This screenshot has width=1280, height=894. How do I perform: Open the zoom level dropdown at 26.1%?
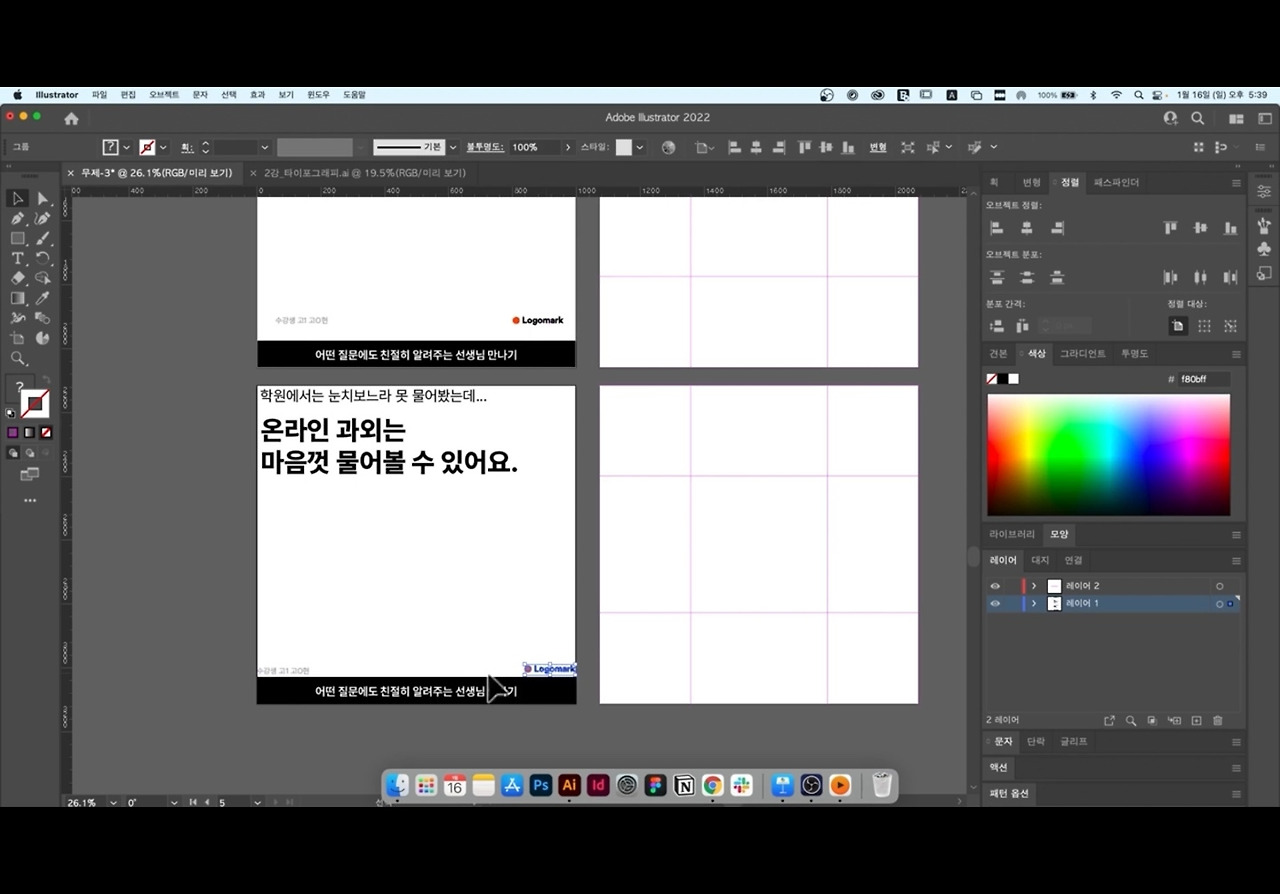(113, 802)
